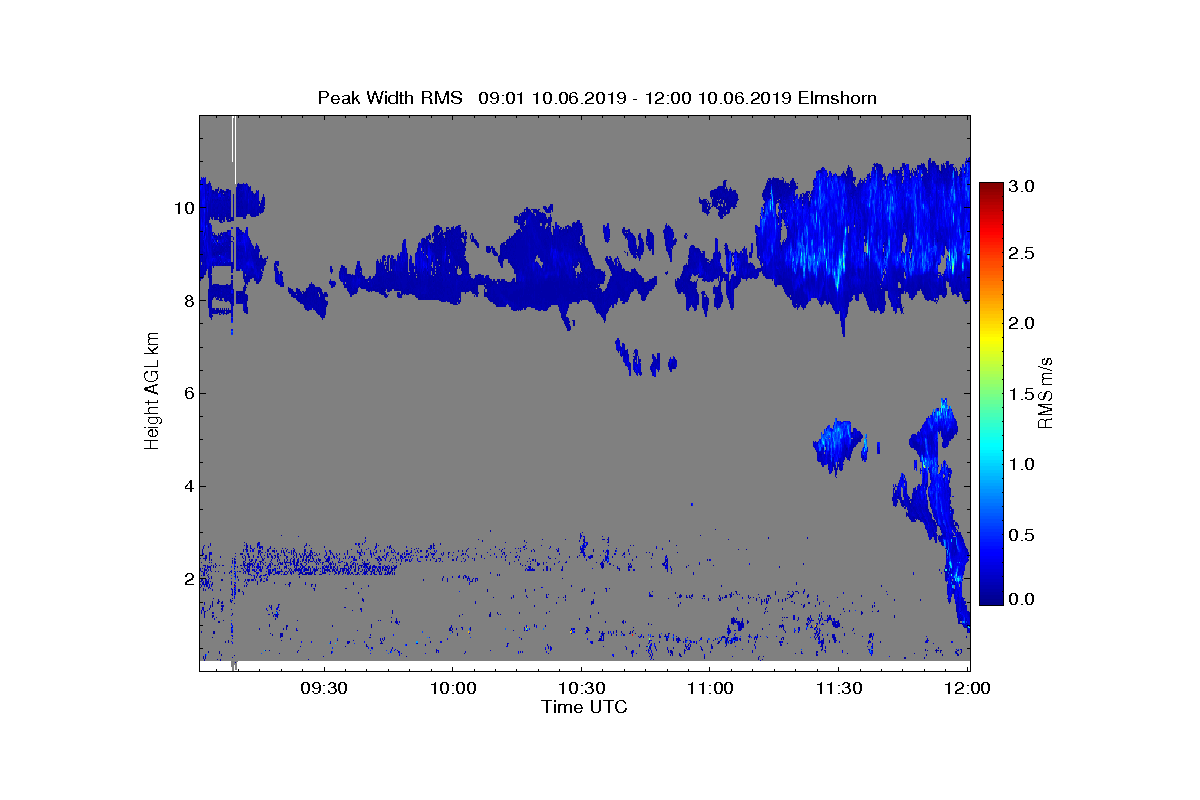Click the plot title 'Peak Width RMS'

click(391, 97)
